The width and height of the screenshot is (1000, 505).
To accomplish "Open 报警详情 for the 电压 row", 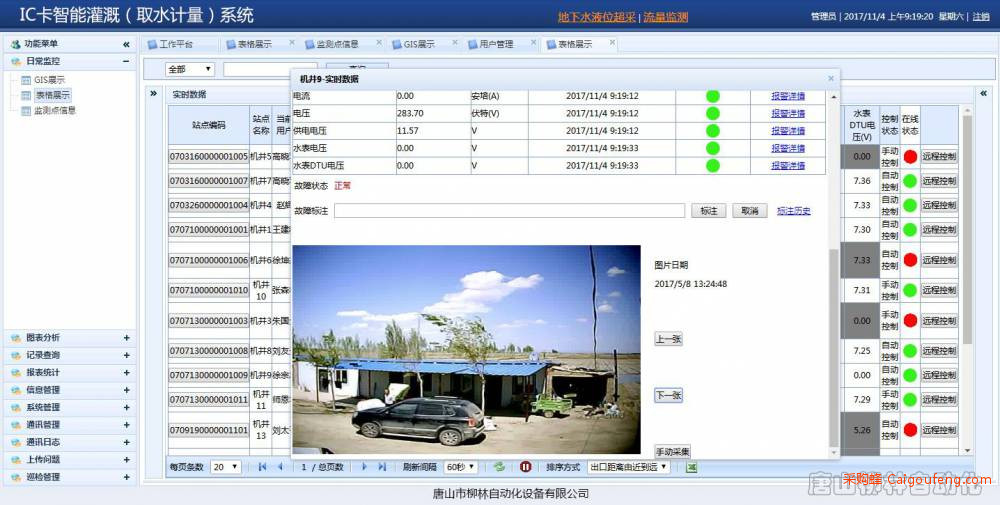I will (x=788, y=113).
